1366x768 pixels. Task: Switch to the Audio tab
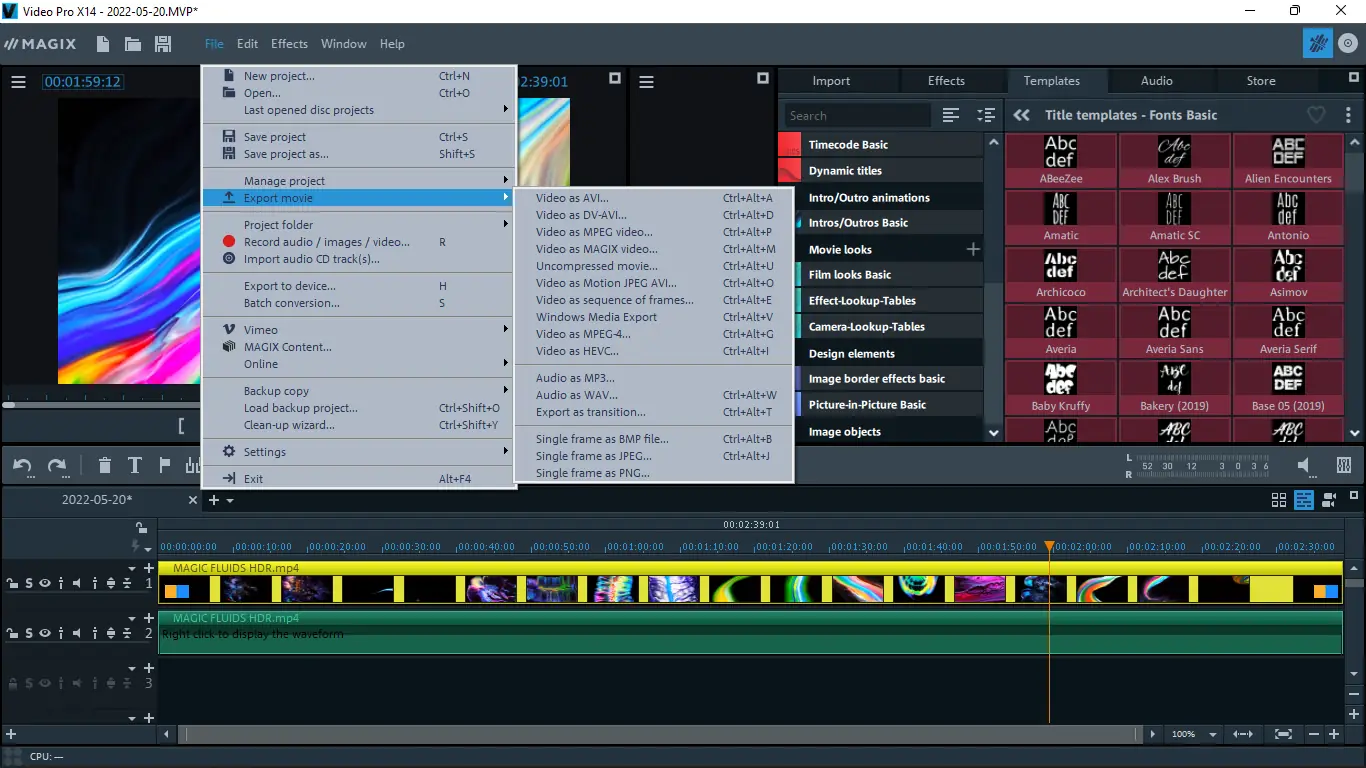[x=1156, y=80]
